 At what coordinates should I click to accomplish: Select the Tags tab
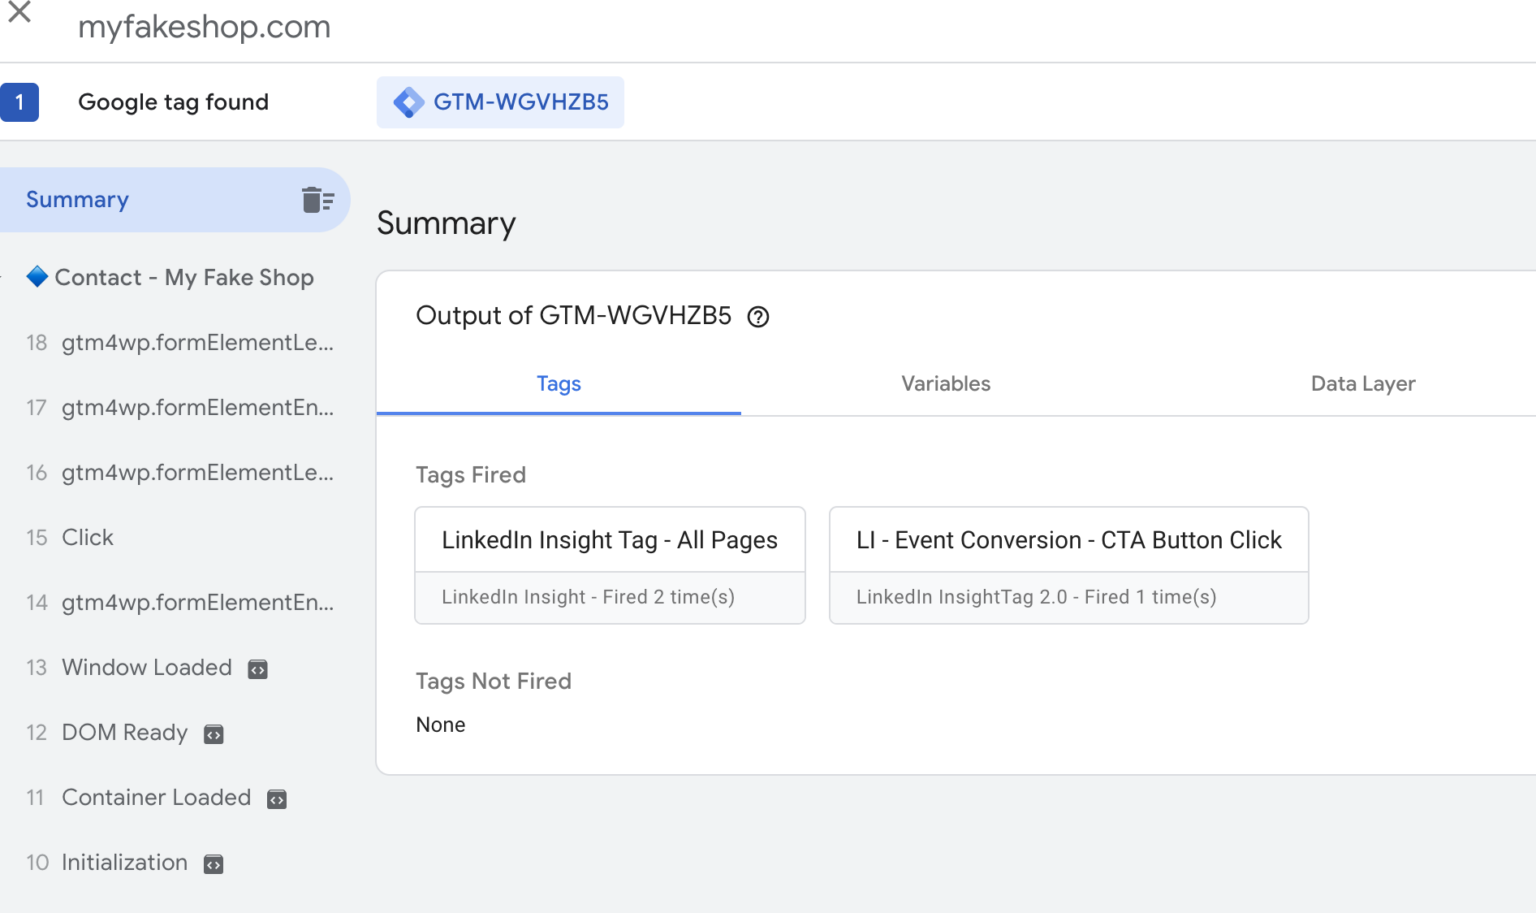[x=558, y=383]
